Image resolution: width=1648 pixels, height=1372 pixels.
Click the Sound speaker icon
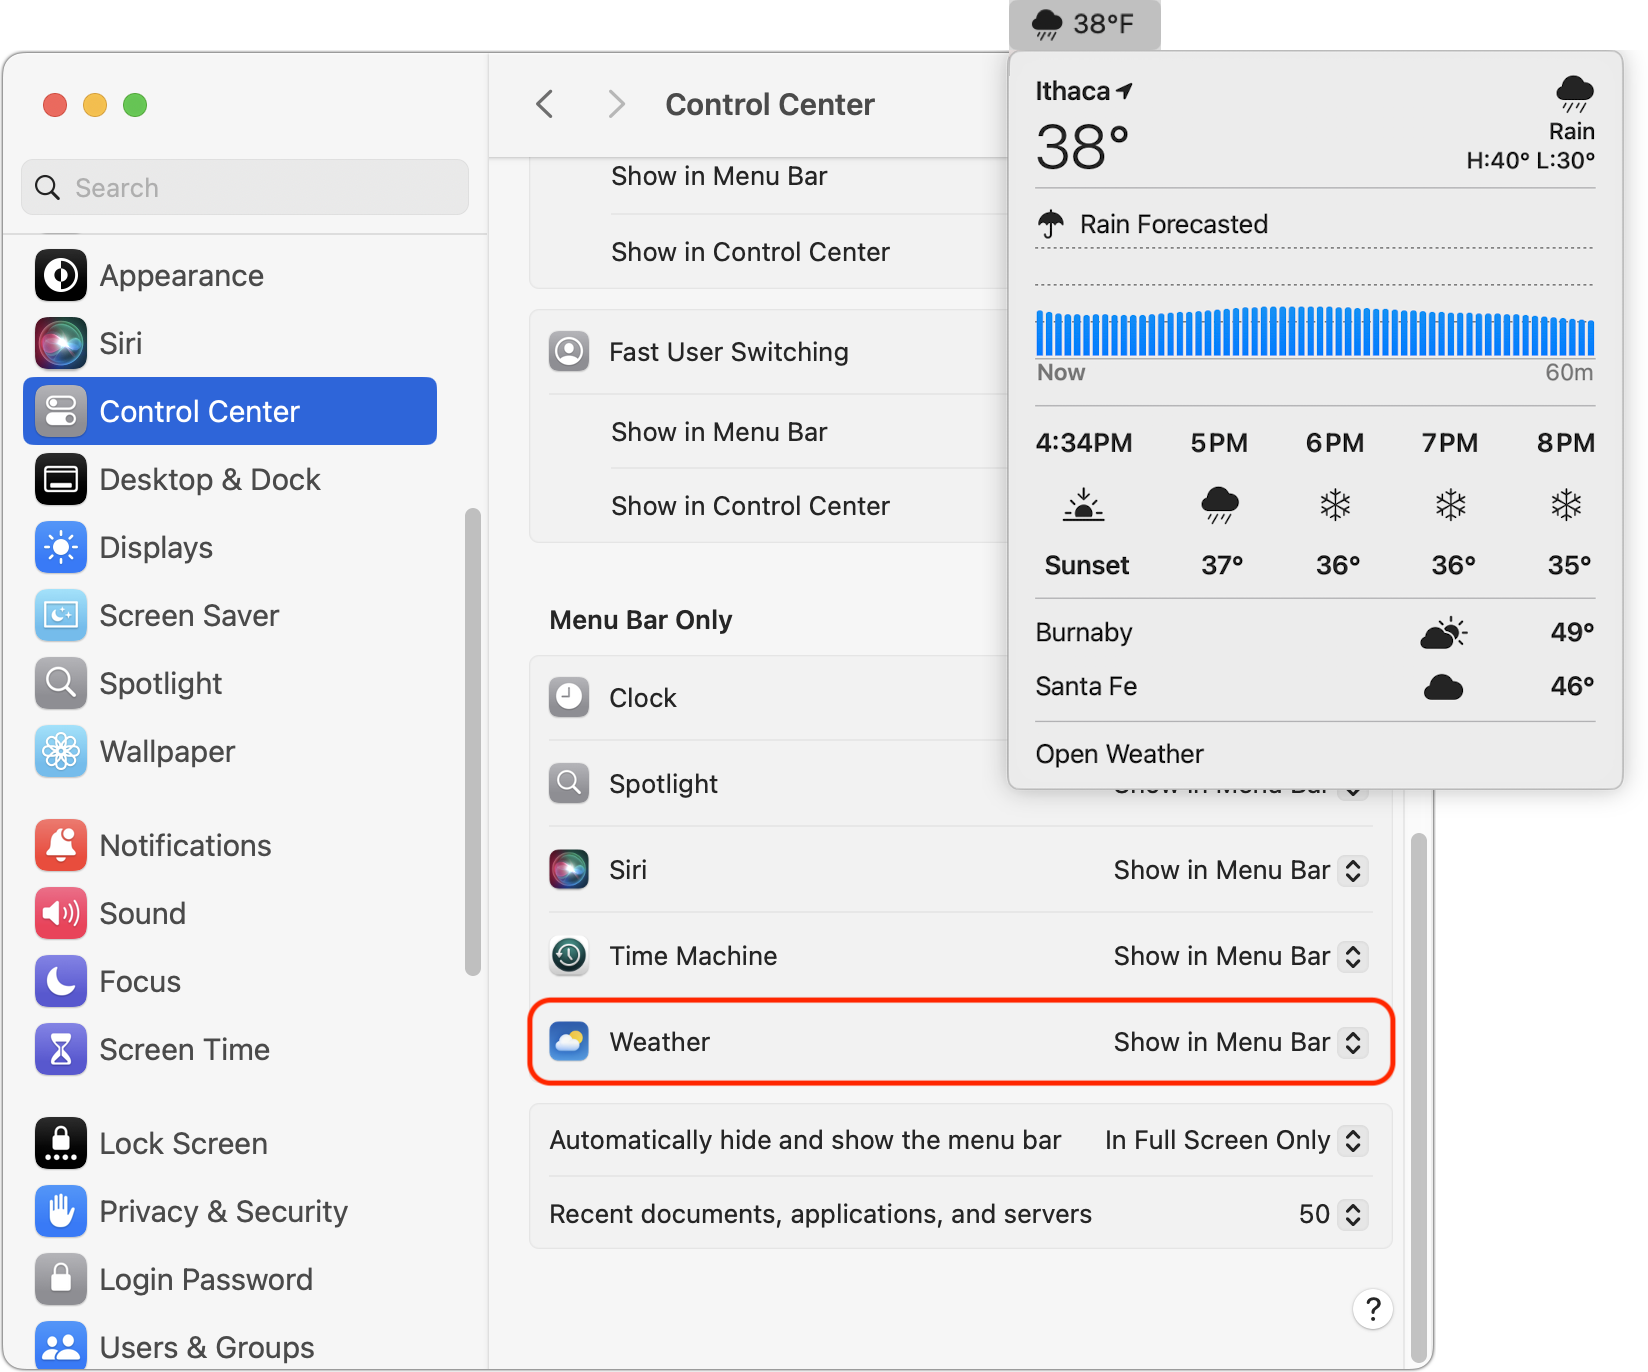click(x=61, y=913)
